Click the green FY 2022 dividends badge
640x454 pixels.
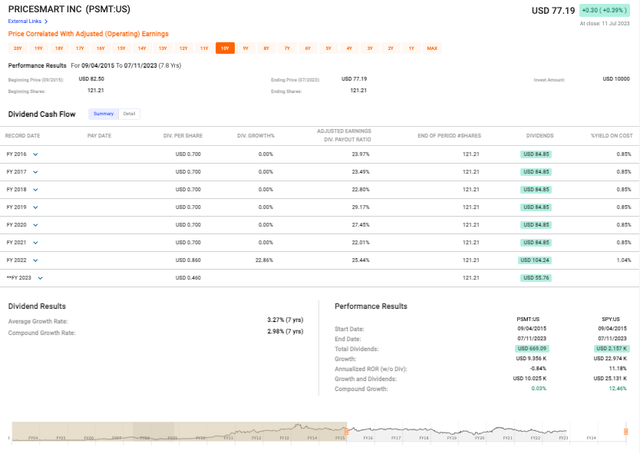(x=539, y=259)
